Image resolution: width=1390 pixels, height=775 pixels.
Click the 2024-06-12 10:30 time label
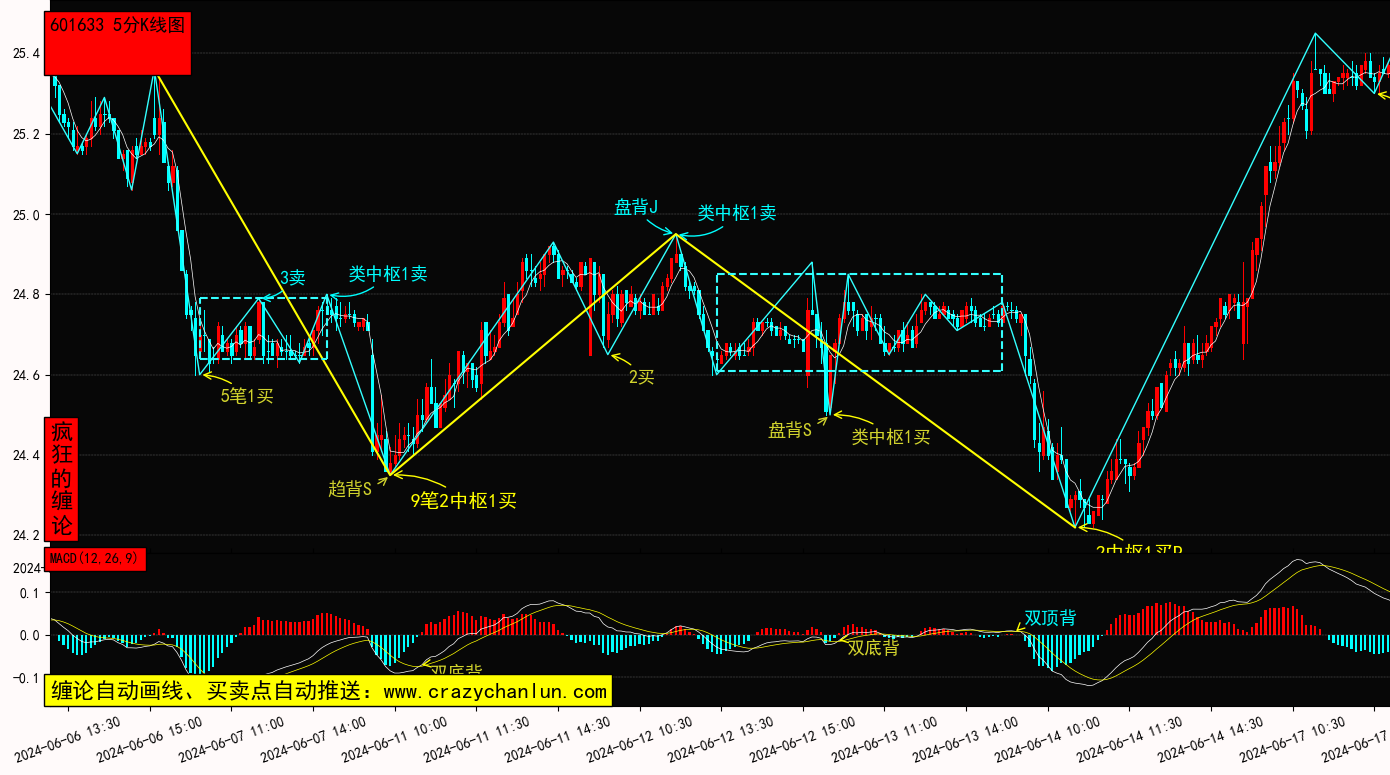coord(639,739)
